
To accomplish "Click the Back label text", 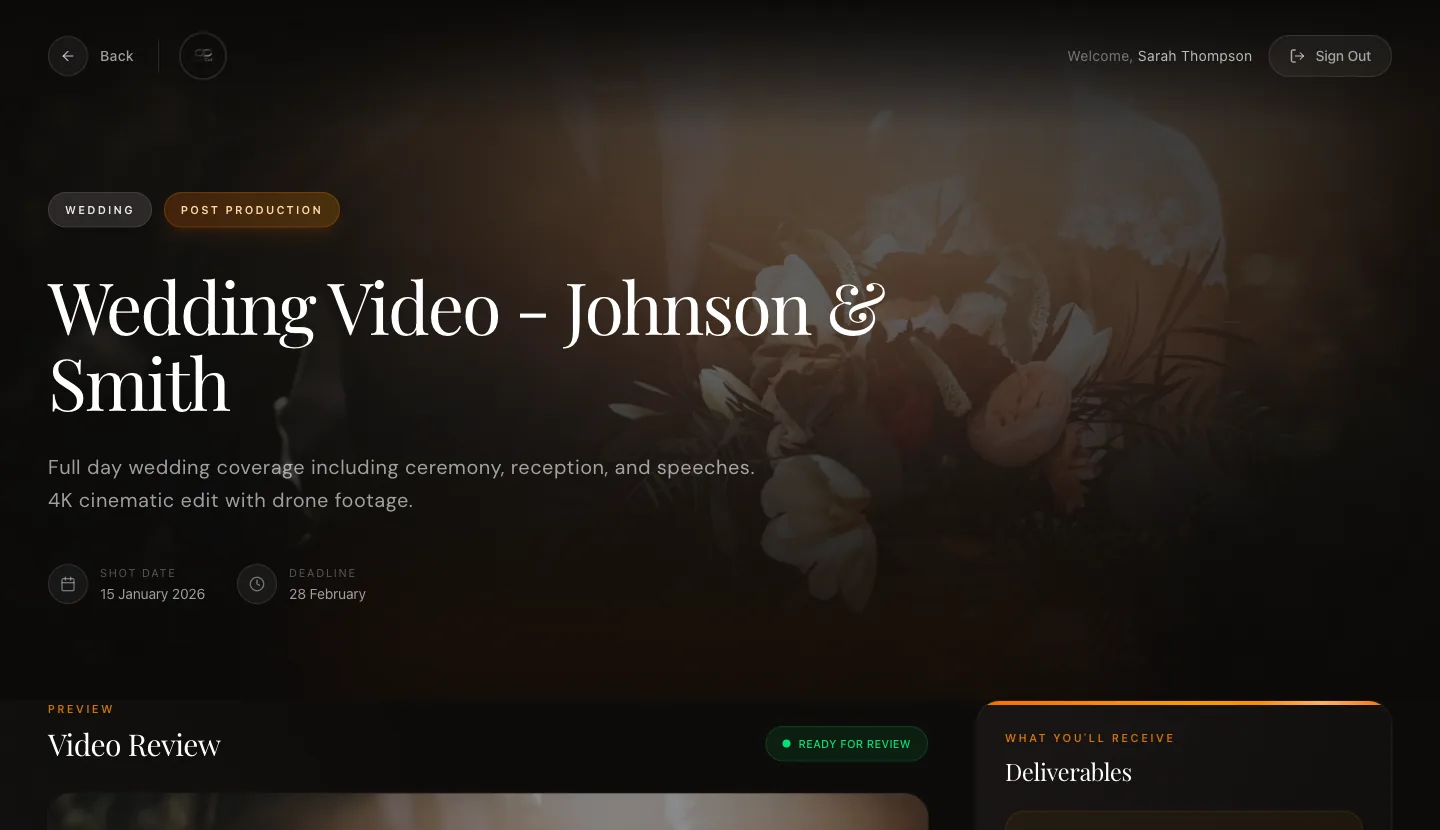I will pos(117,56).
